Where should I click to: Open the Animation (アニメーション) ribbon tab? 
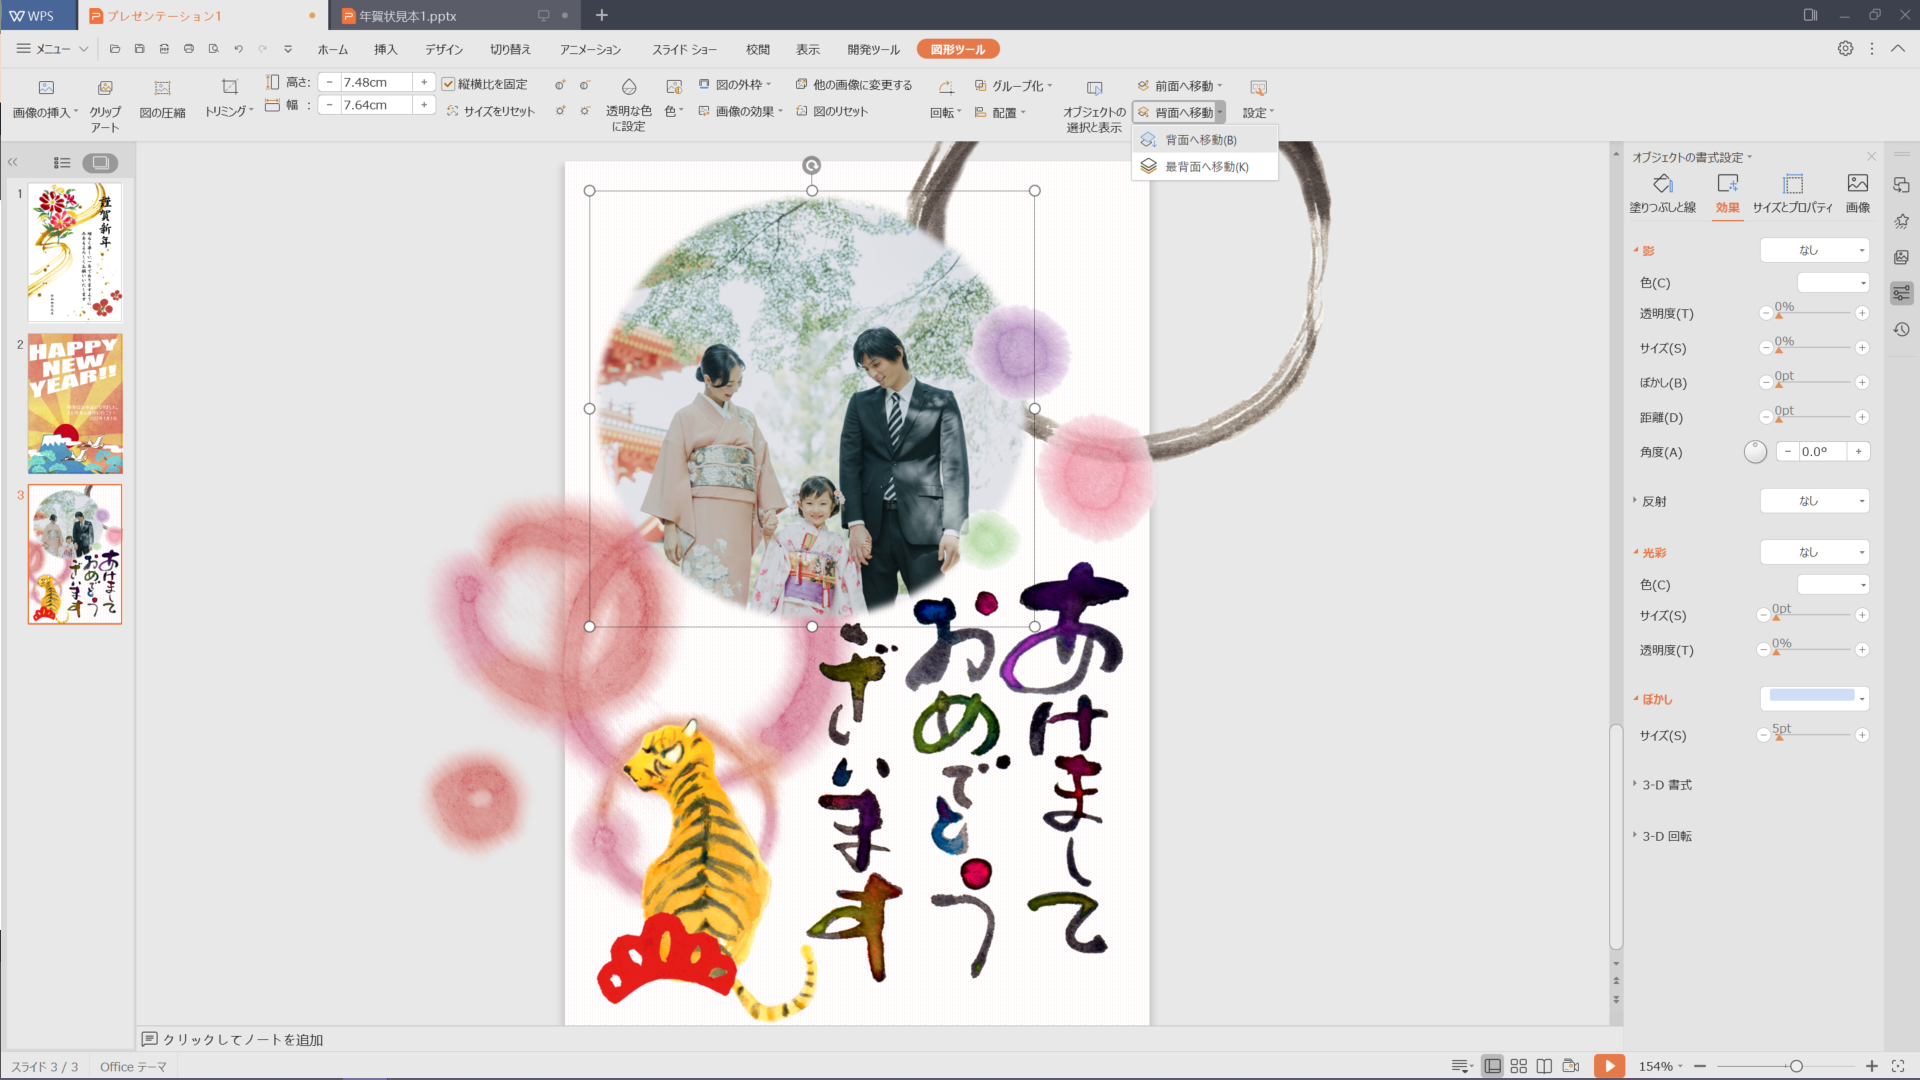click(590, 49)
